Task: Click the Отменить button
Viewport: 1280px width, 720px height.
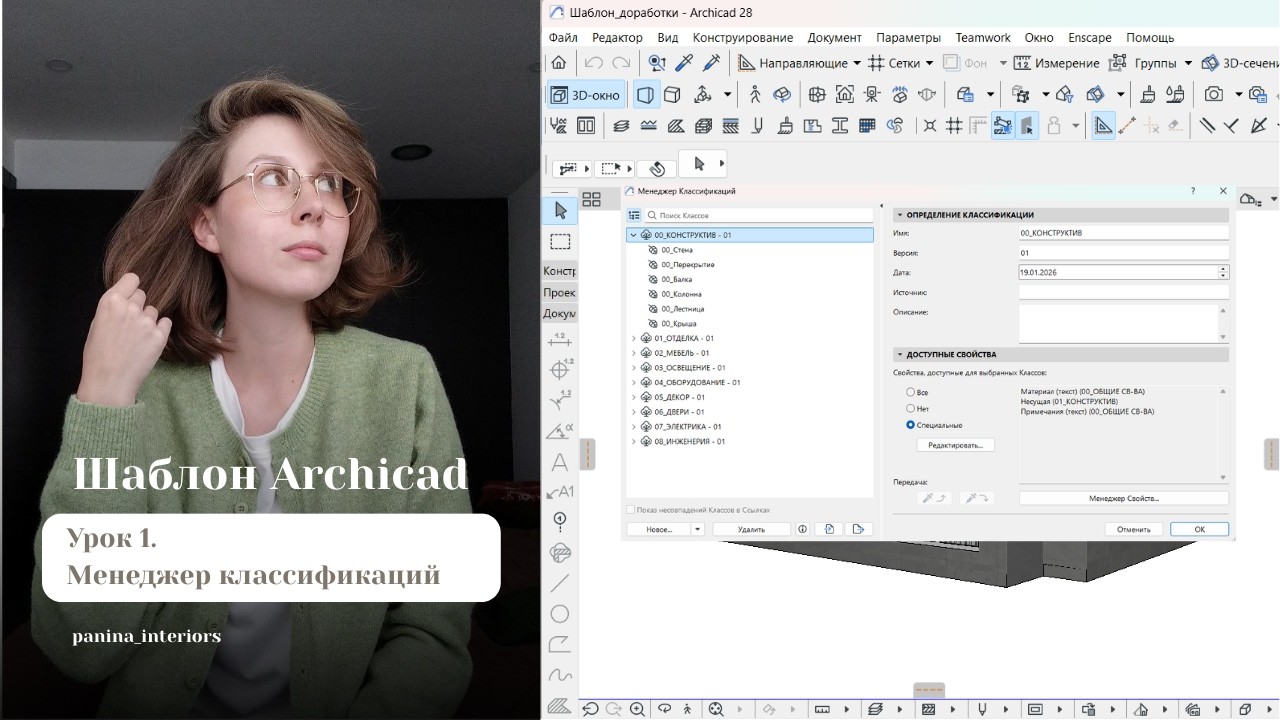Action: [1134, 529]
